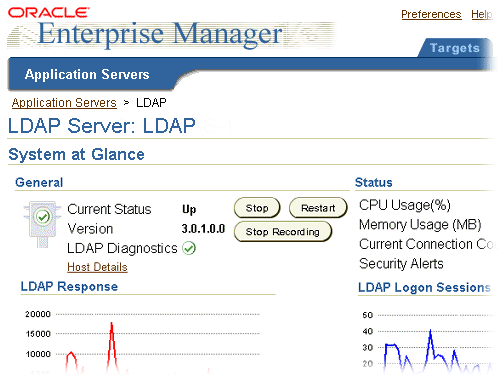The image size is (498, 375).
Task: Open the Host Details link
Action: (x=97, y=267)
